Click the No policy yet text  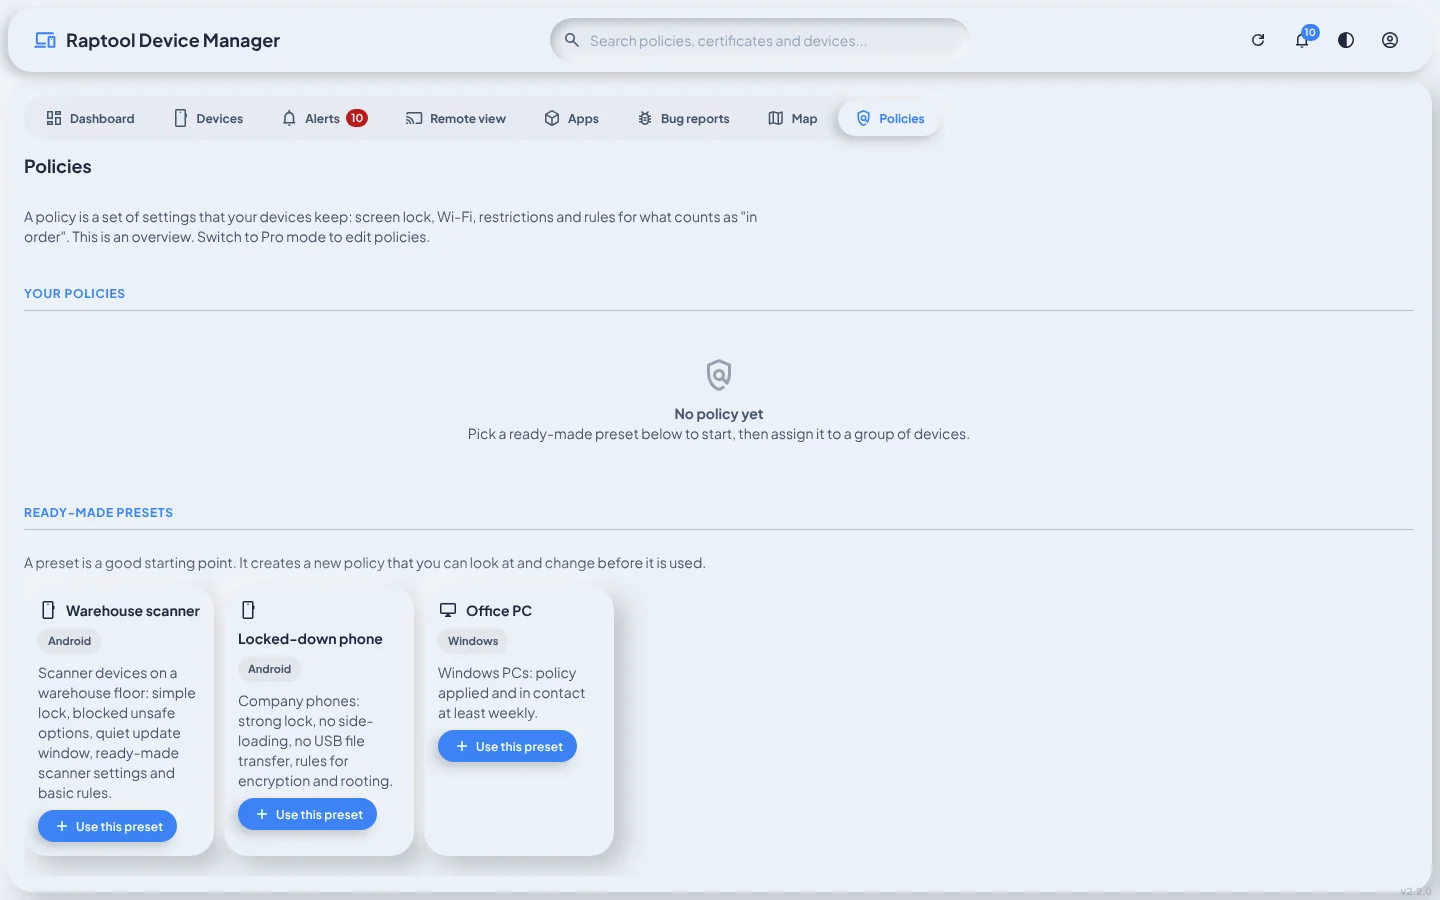coord(719,414)
